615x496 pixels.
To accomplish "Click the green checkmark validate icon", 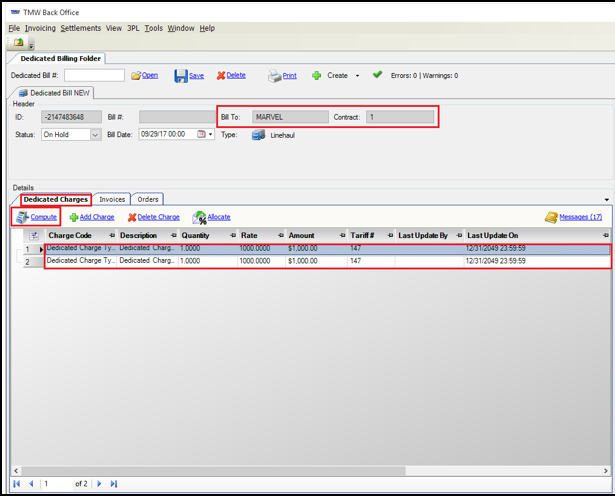I will pyautogui.click(x=377, y=74).
